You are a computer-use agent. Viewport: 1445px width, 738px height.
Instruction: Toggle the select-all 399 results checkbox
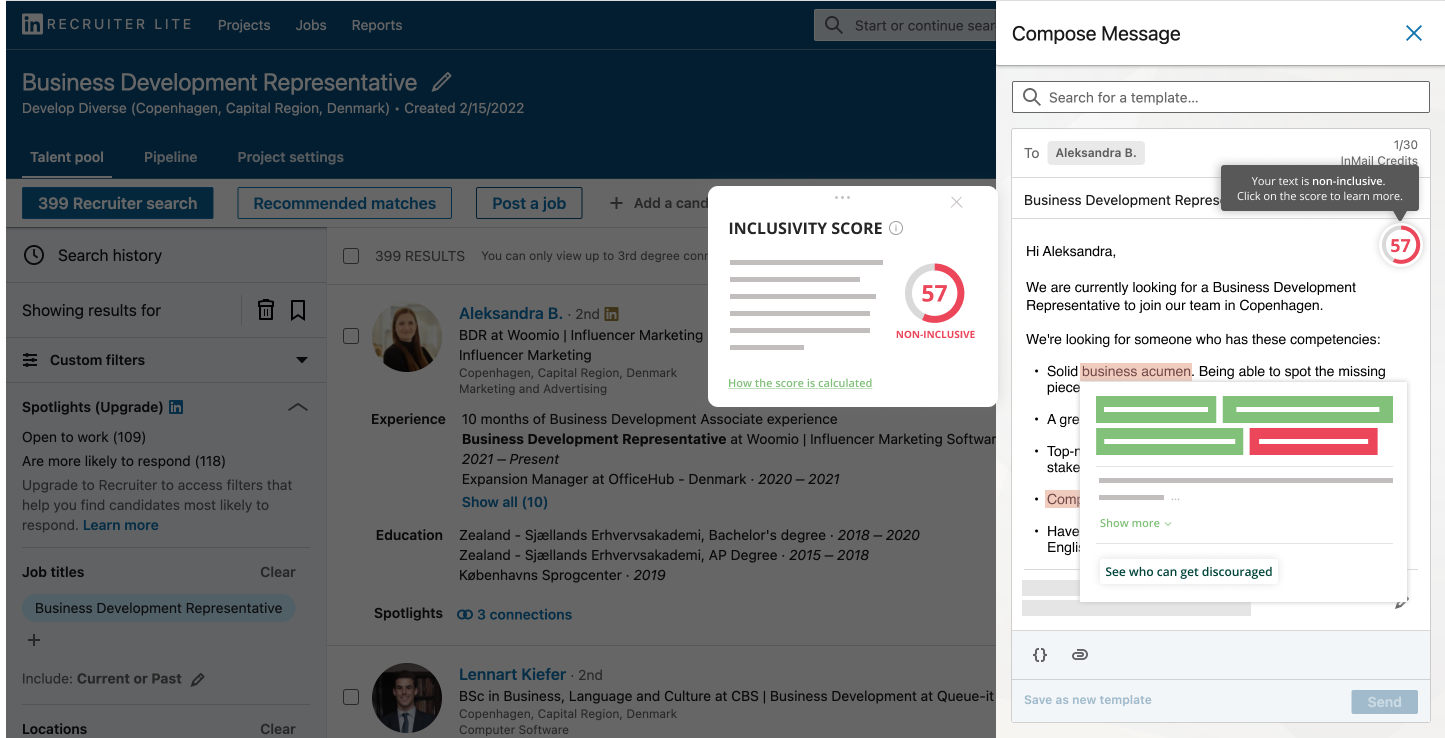351,256
